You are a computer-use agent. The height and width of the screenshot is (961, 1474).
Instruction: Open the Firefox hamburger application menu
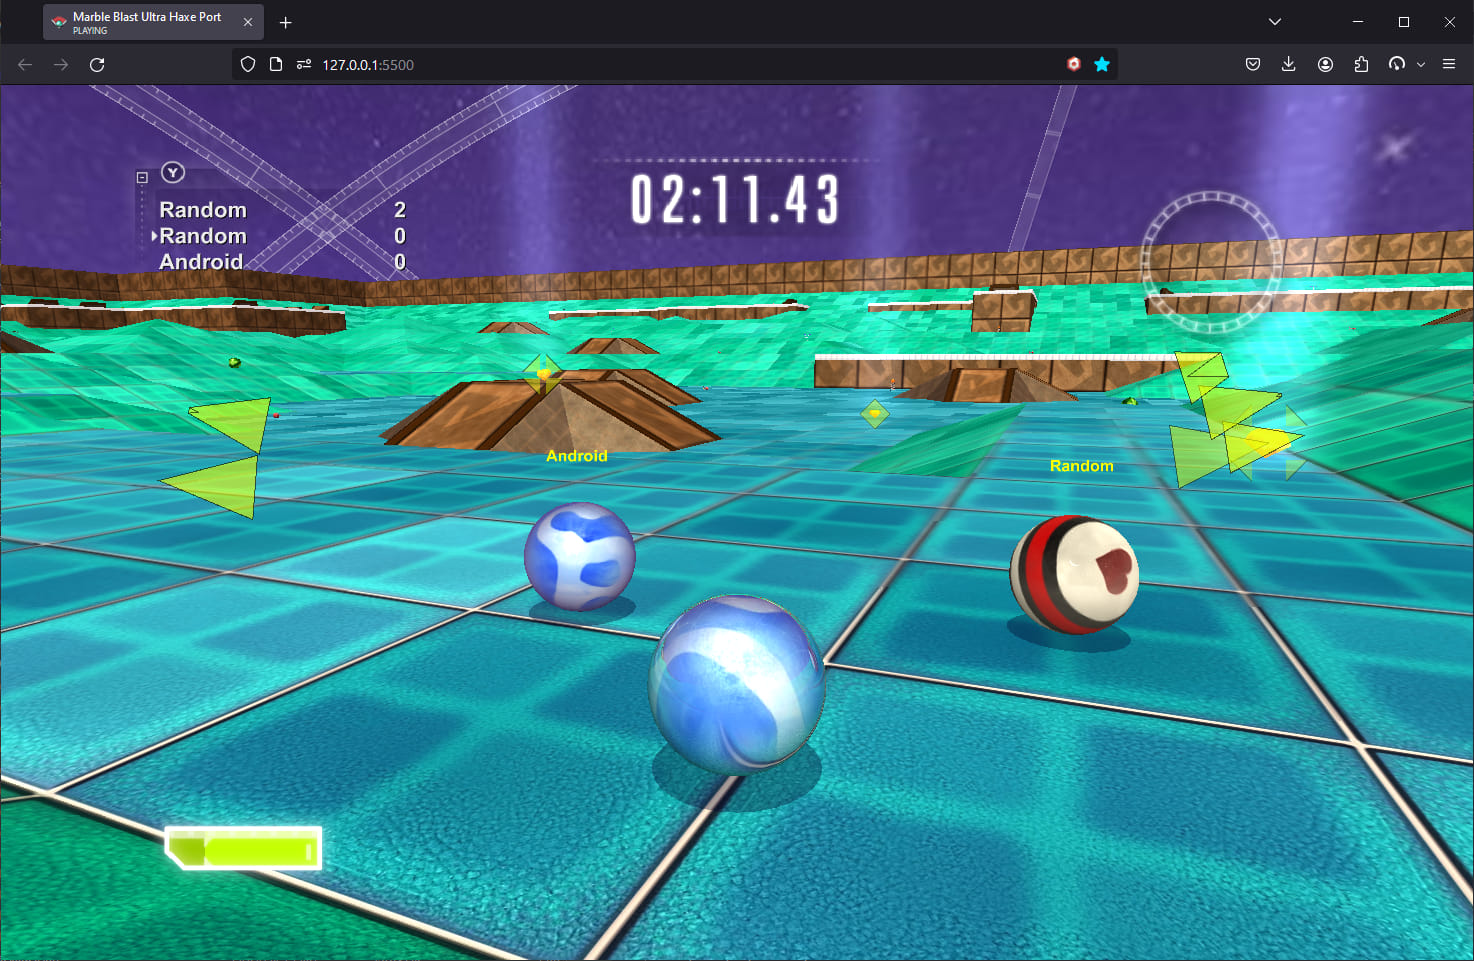[x=1448, y=64]
